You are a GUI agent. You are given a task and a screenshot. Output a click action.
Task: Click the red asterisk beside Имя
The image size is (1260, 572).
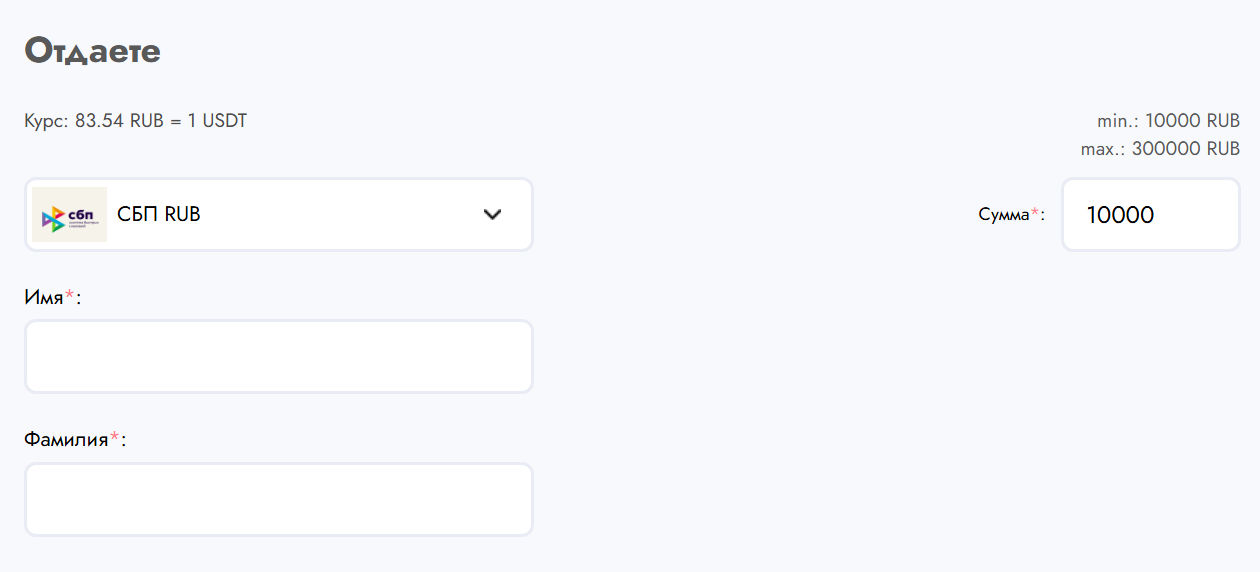pyautogui.click(x=70, y=296)
